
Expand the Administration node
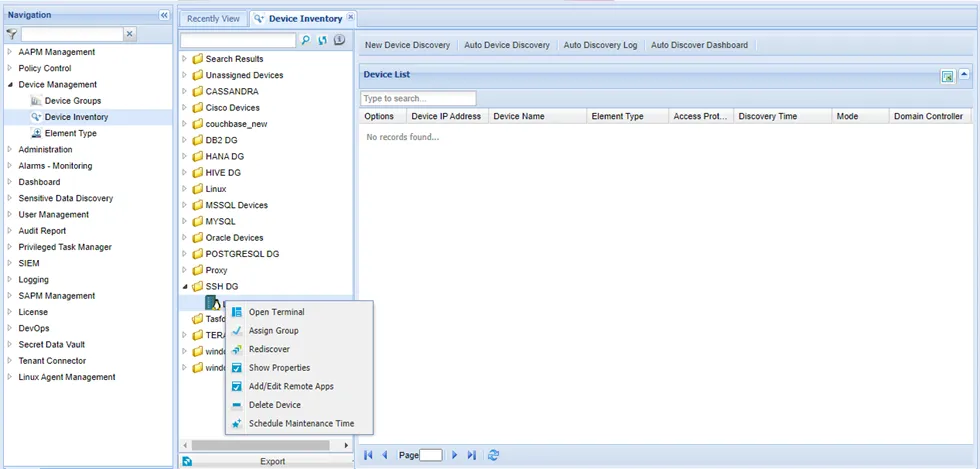point(10,149)
